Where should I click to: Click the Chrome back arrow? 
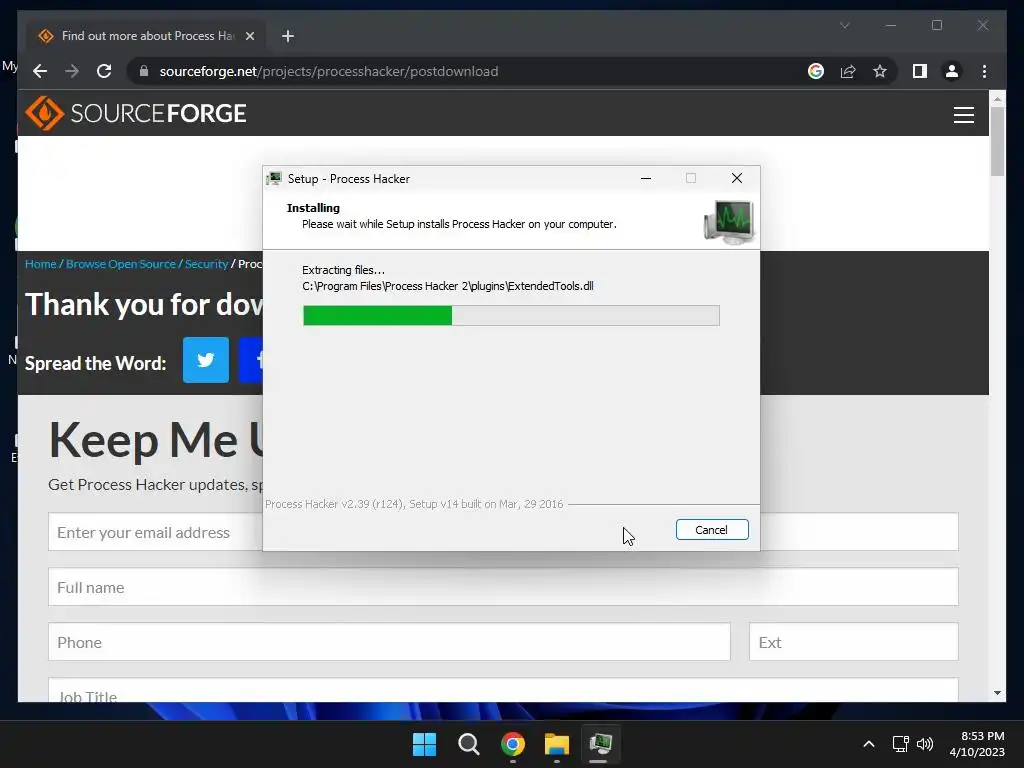pyautogui.click(x=40, y=71)
